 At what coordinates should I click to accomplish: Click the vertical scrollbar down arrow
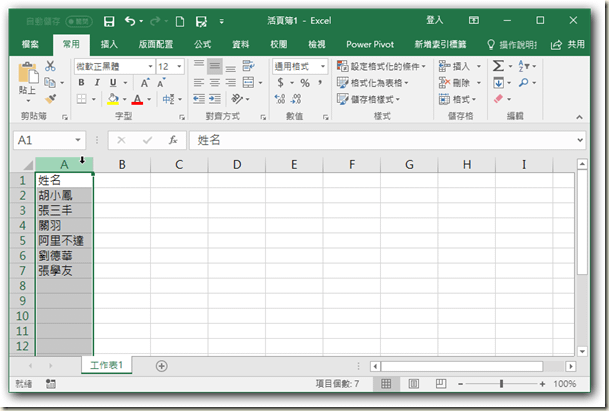point(582,352)
